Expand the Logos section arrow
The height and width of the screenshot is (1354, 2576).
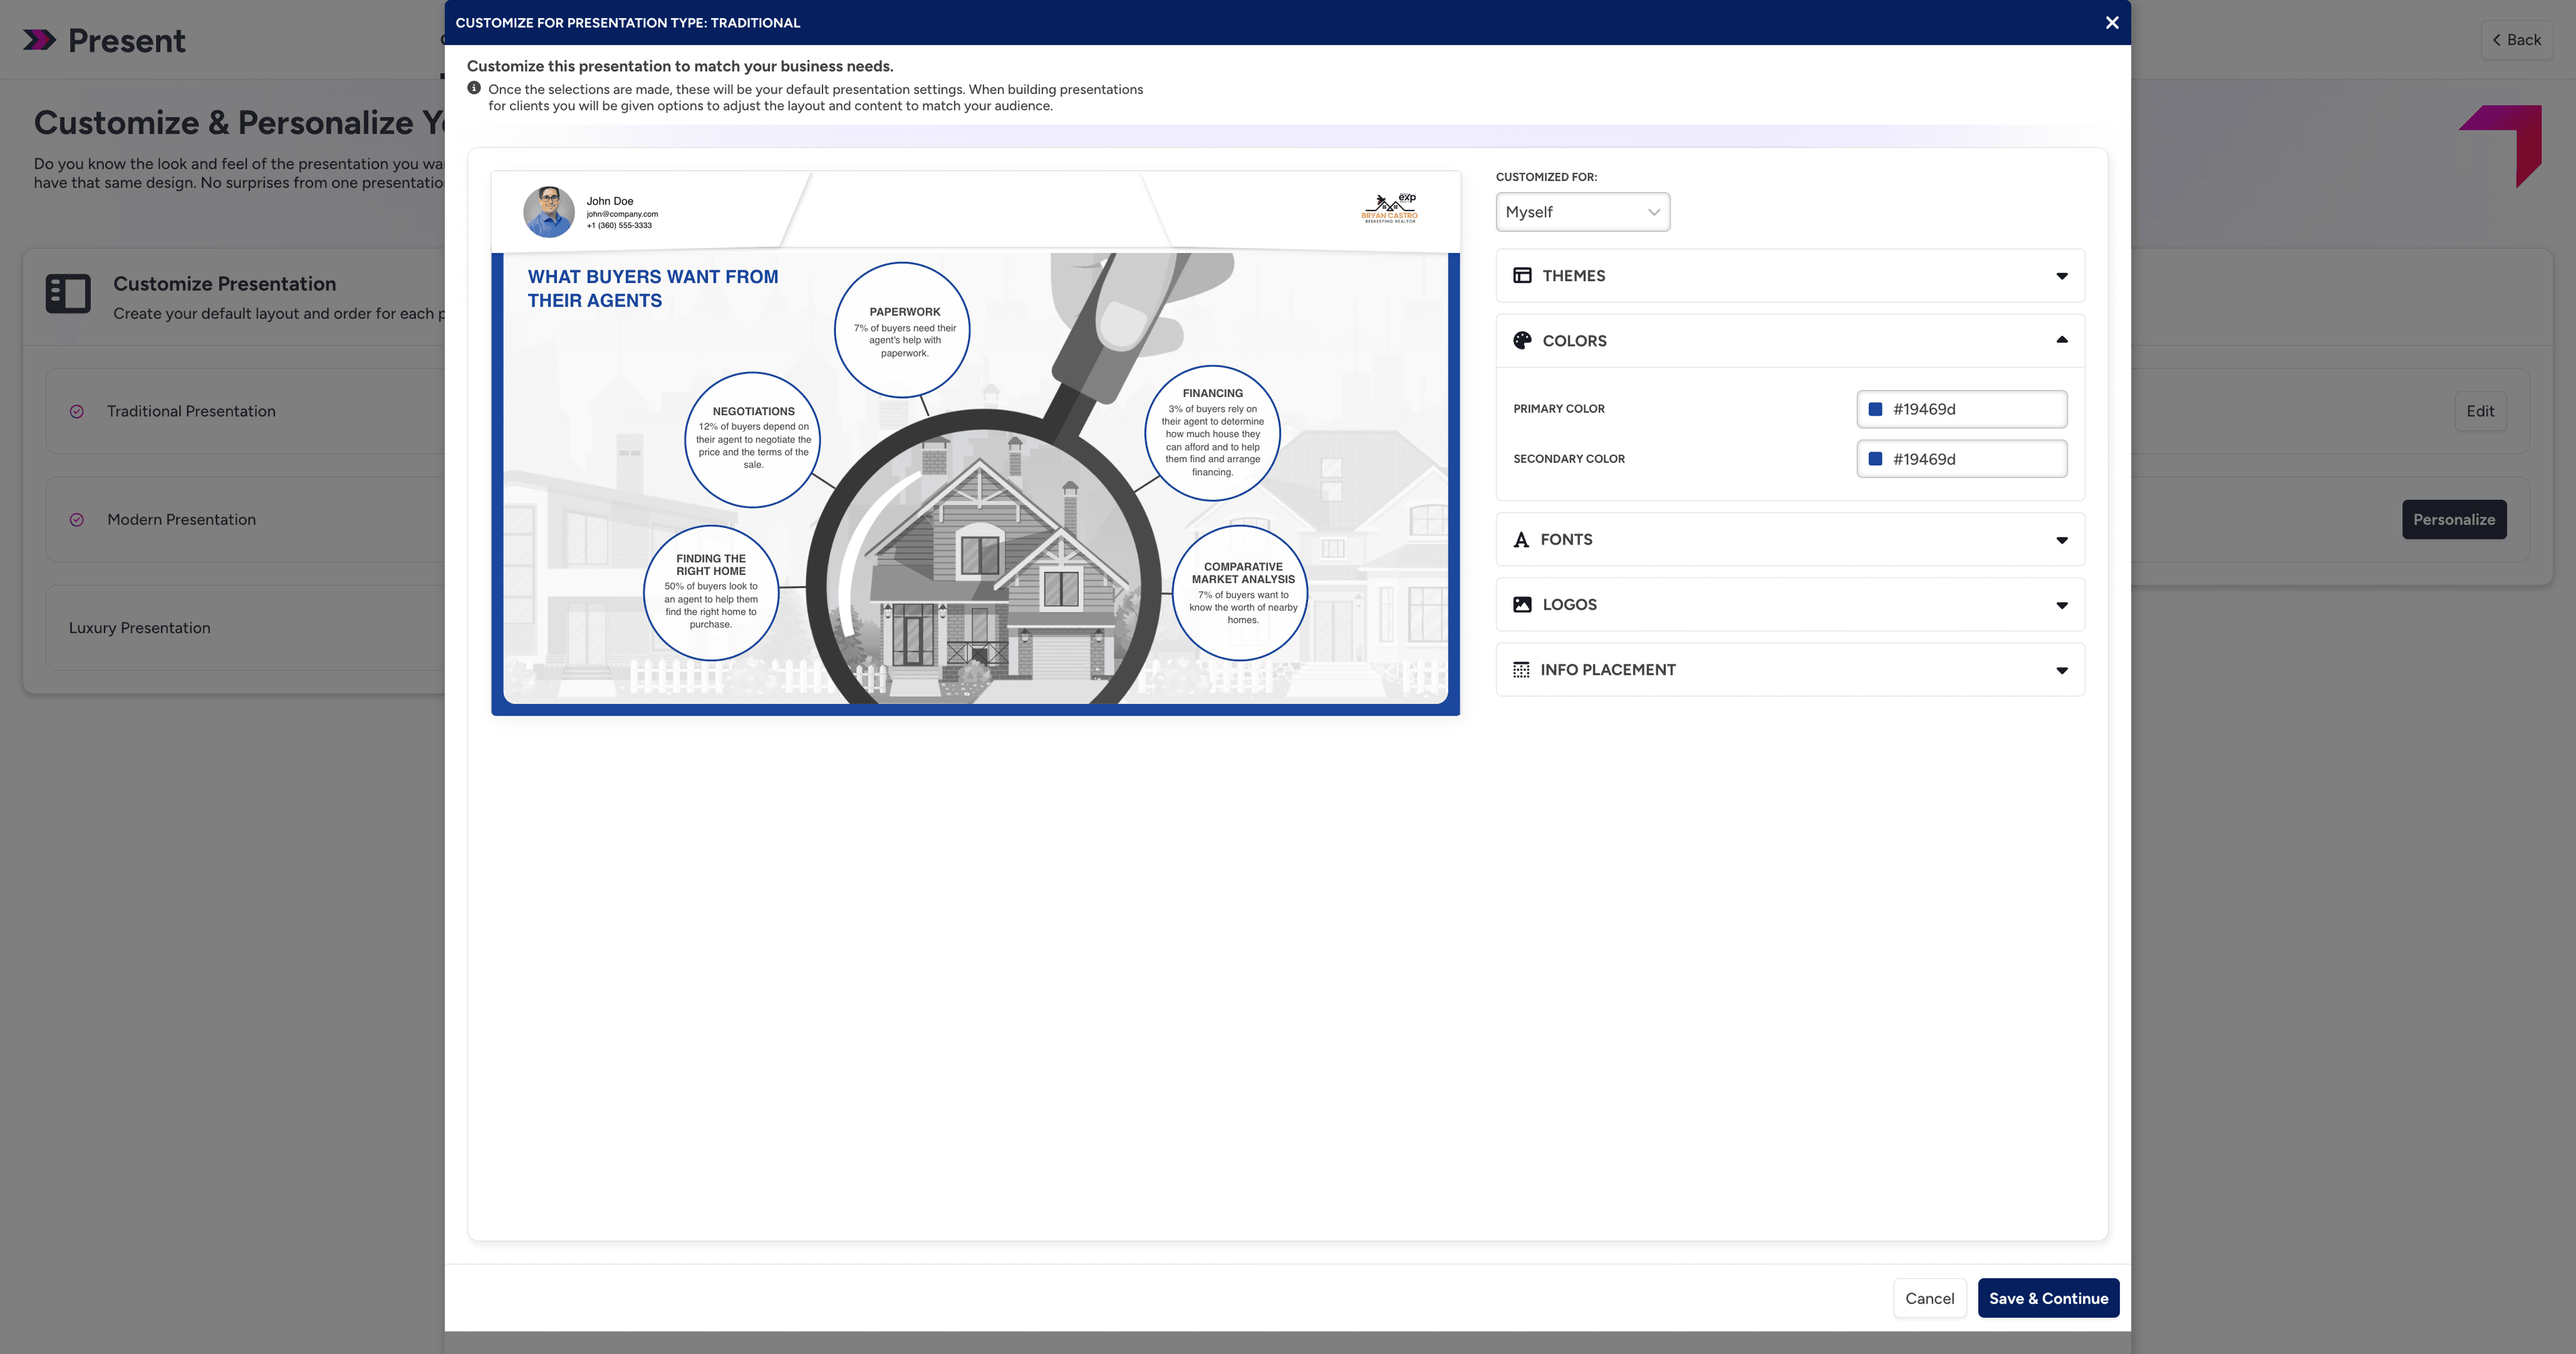click(2062, 605)
